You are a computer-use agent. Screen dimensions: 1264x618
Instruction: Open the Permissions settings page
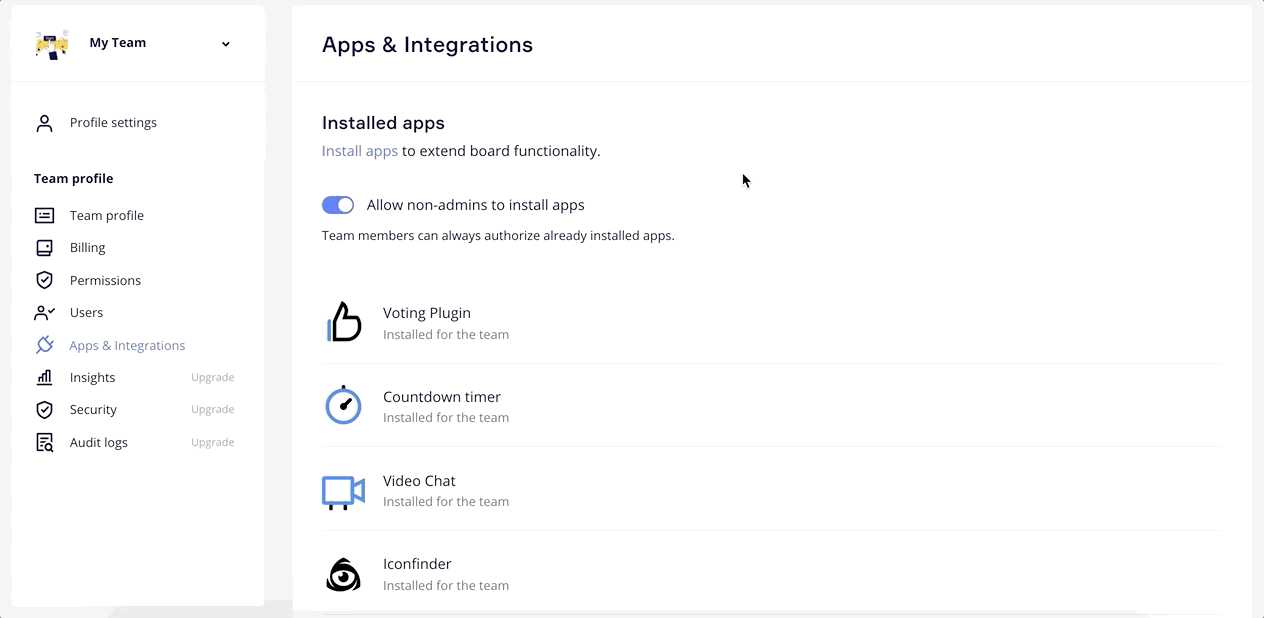pos(105,281)
